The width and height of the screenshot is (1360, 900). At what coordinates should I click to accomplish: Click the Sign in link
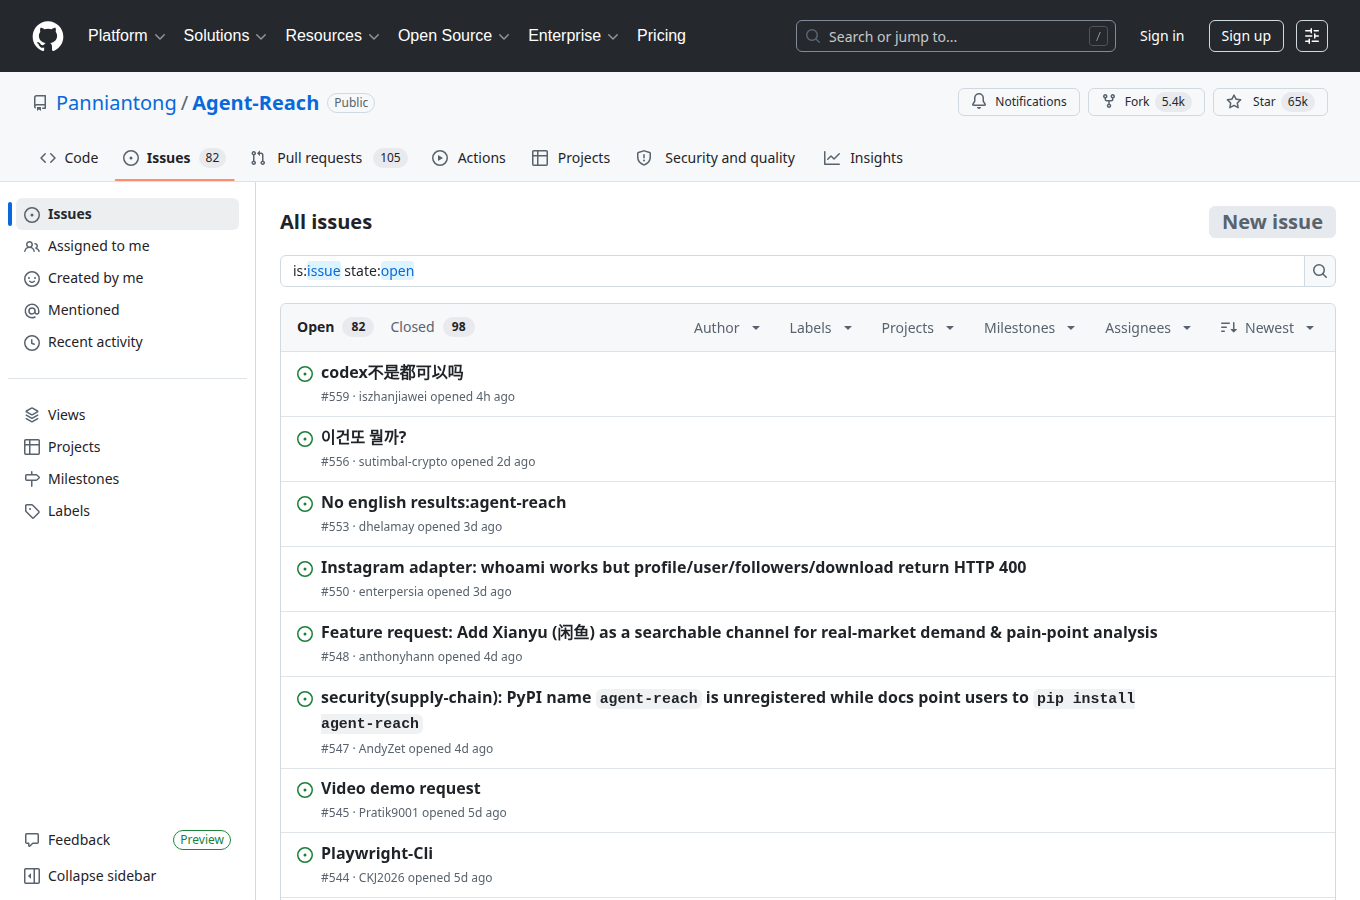pyautogui.click(x=1161, y=36)
